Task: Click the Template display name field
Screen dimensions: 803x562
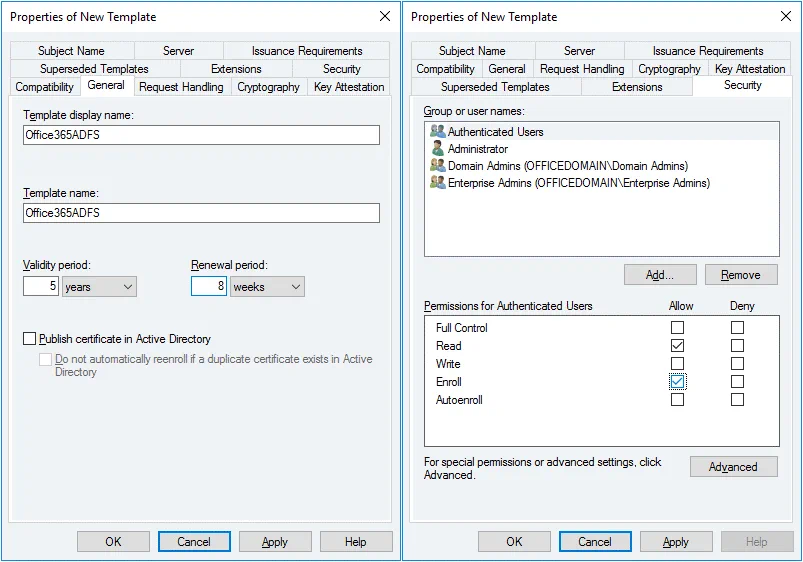Action: [201, 135]
